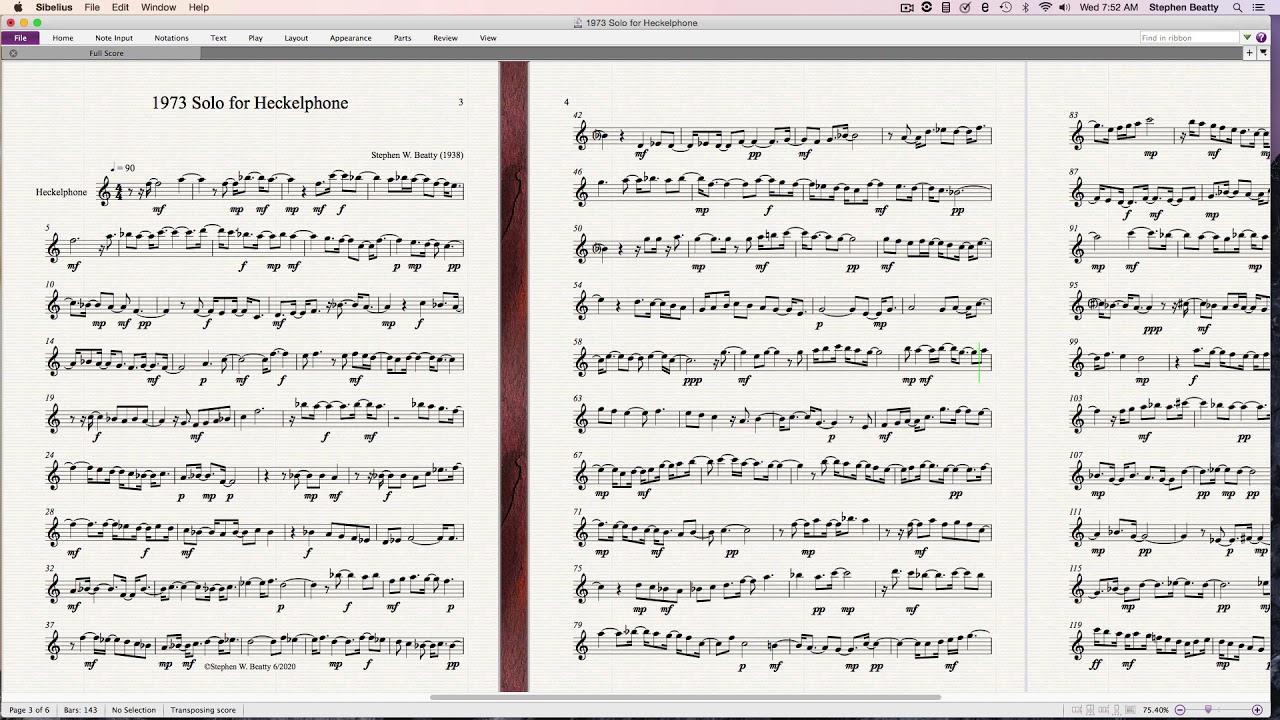The width and height of the screenshot is (1280, 720).
Task: Select the Appearance ribbon tab
Action: tap(351, 38)
